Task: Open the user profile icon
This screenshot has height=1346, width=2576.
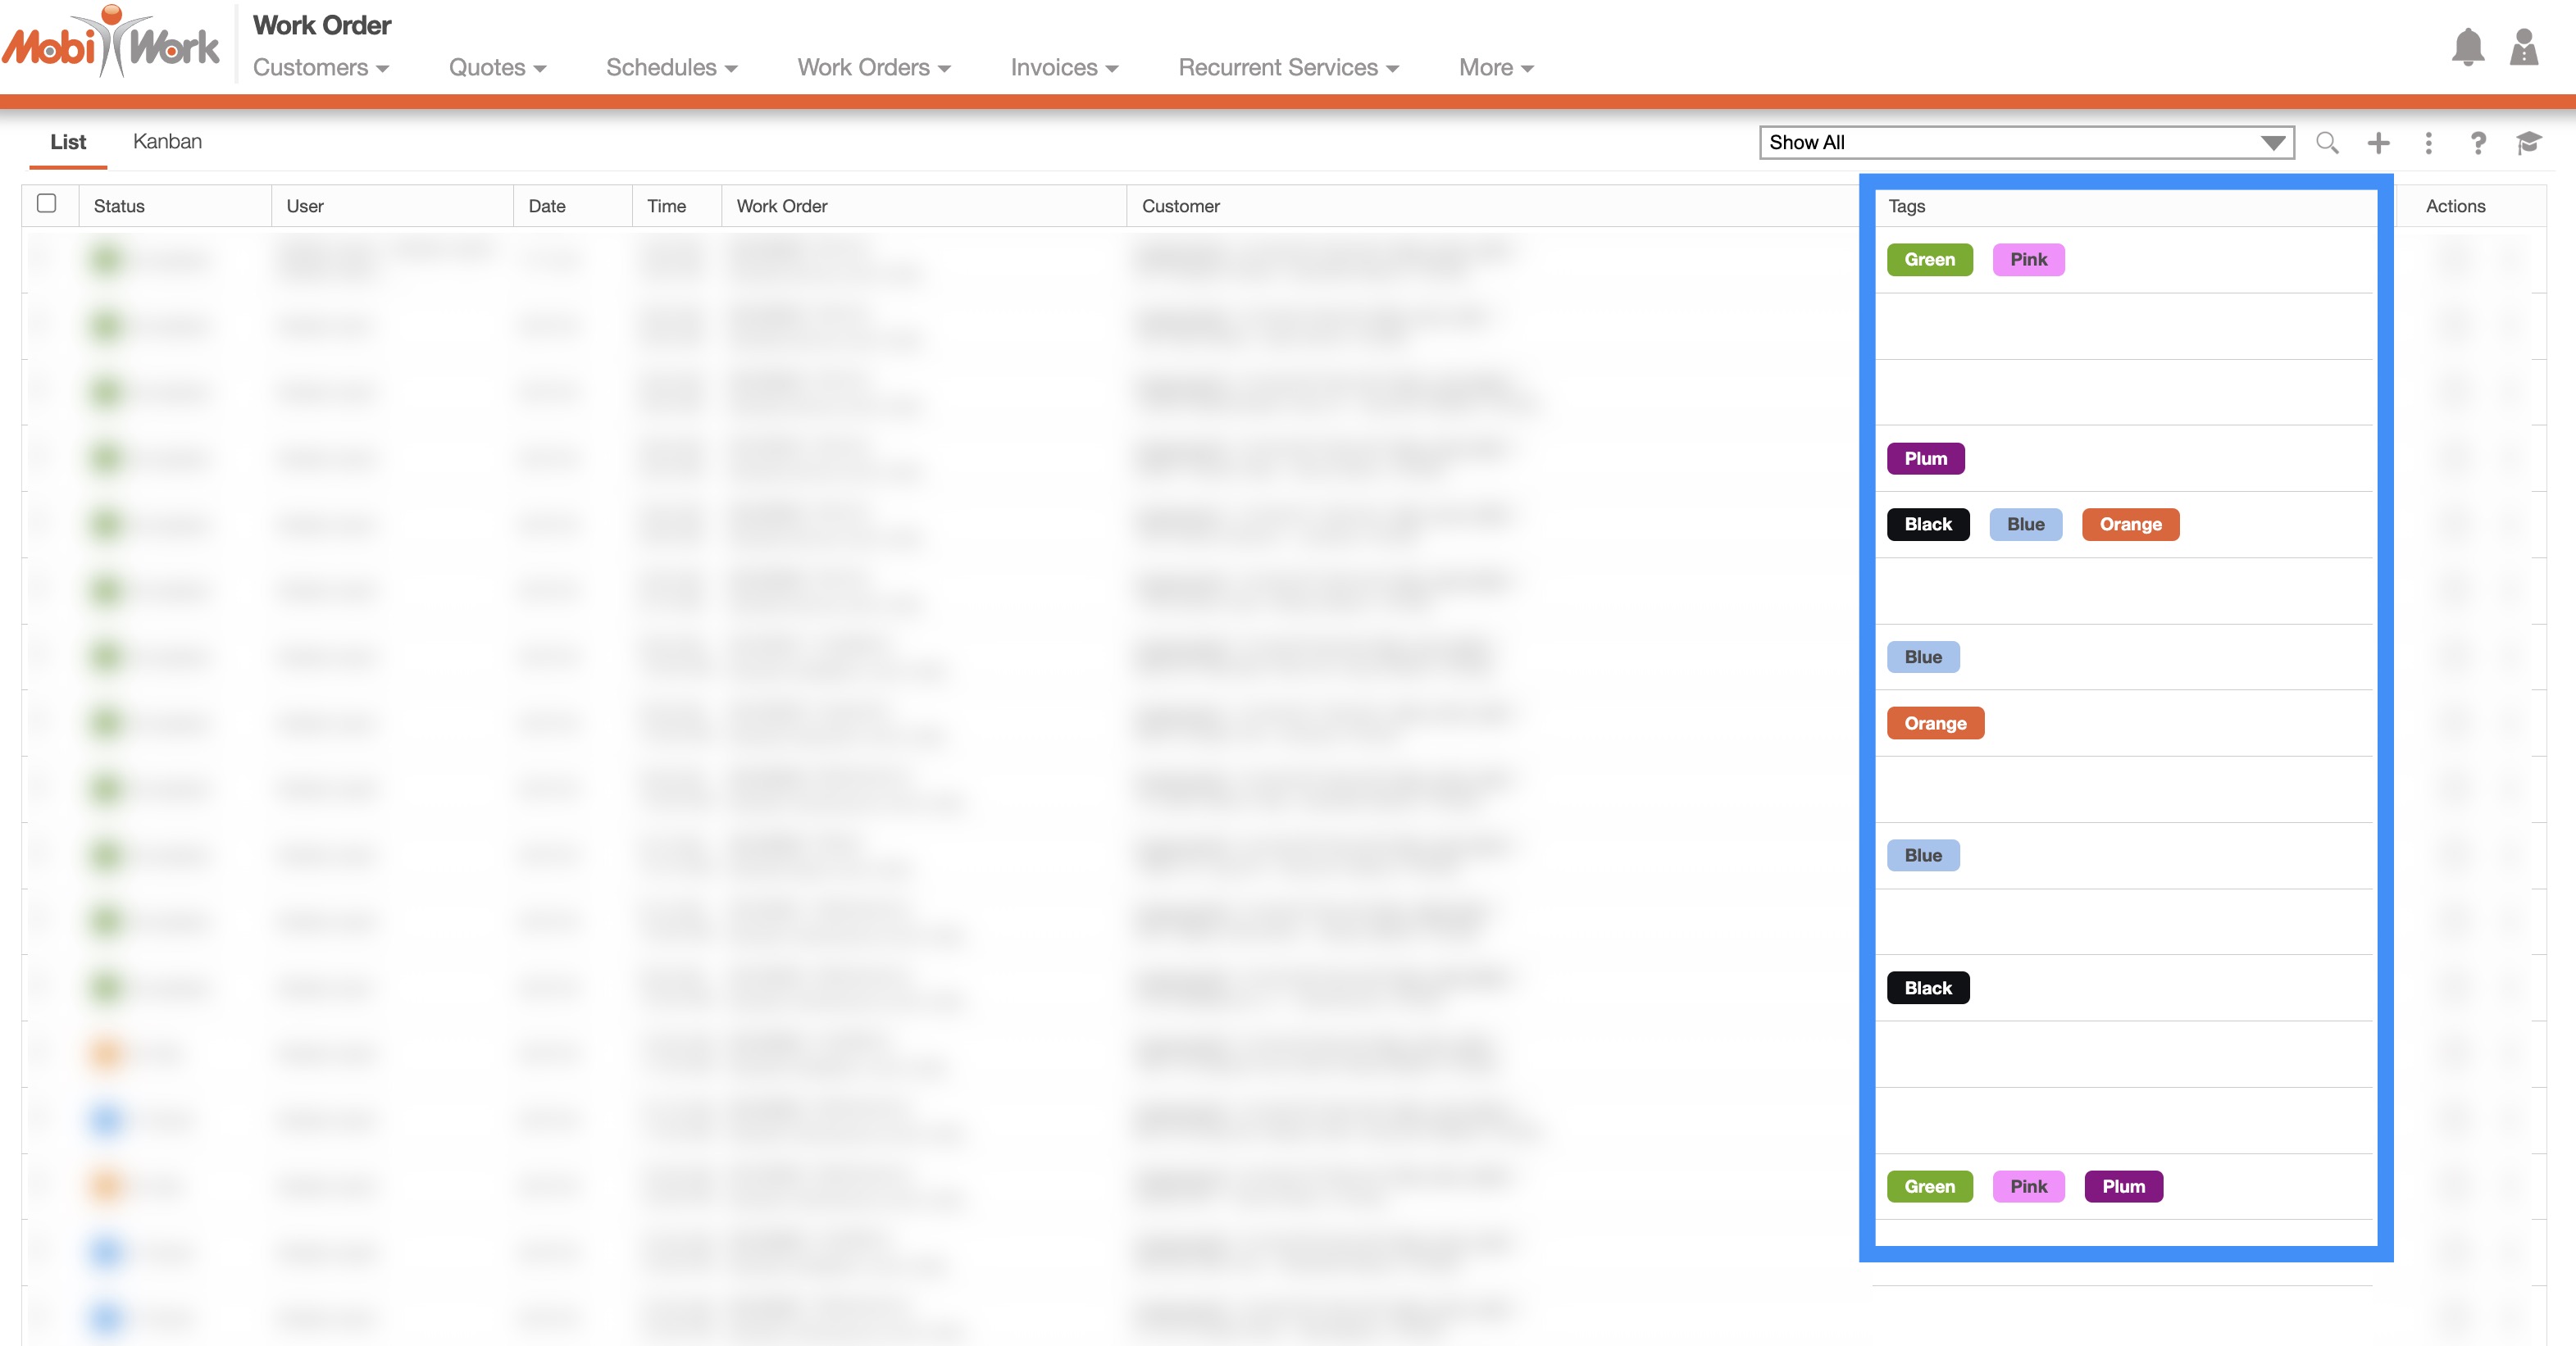Action: (2523, 47)
